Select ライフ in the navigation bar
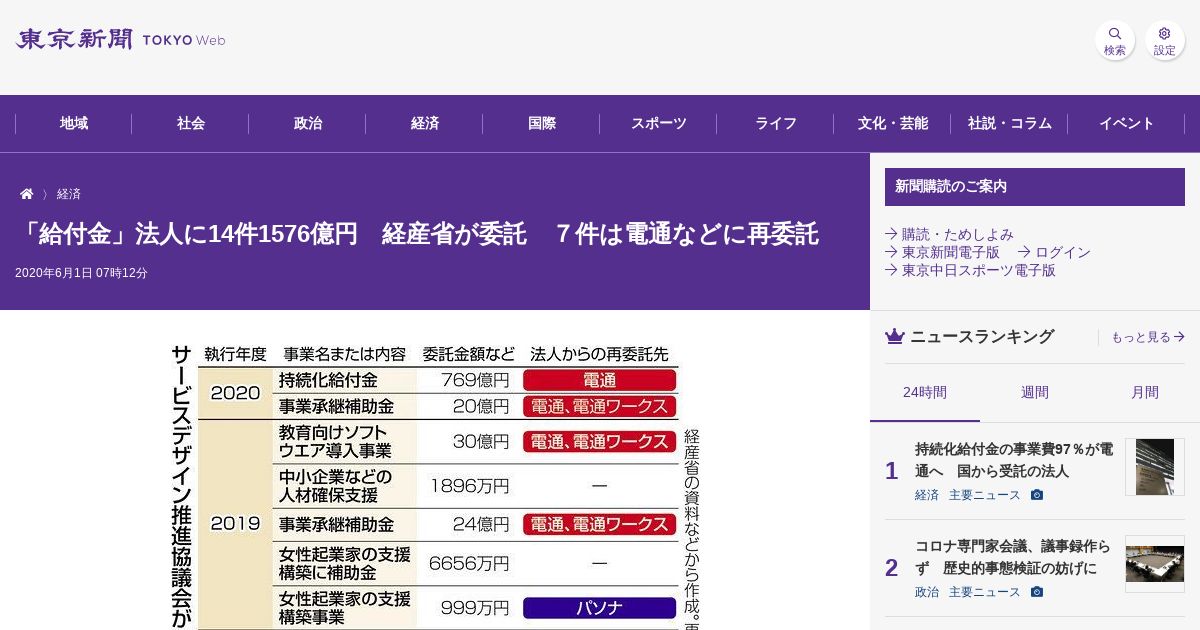Screen dimensions: 1200x630 776,123
